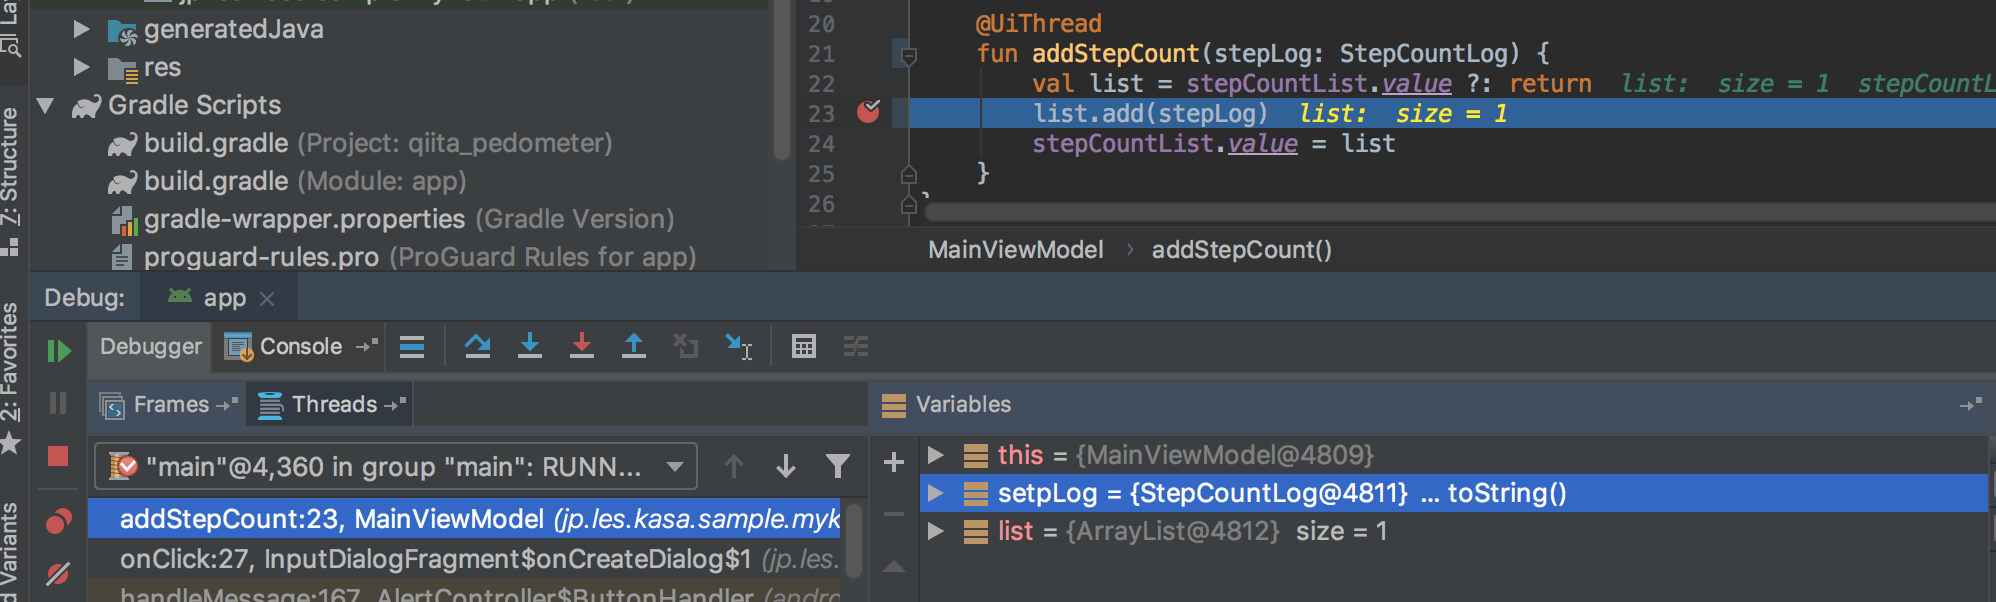Click the fold marker at line 25

click(x=909, y=174)
